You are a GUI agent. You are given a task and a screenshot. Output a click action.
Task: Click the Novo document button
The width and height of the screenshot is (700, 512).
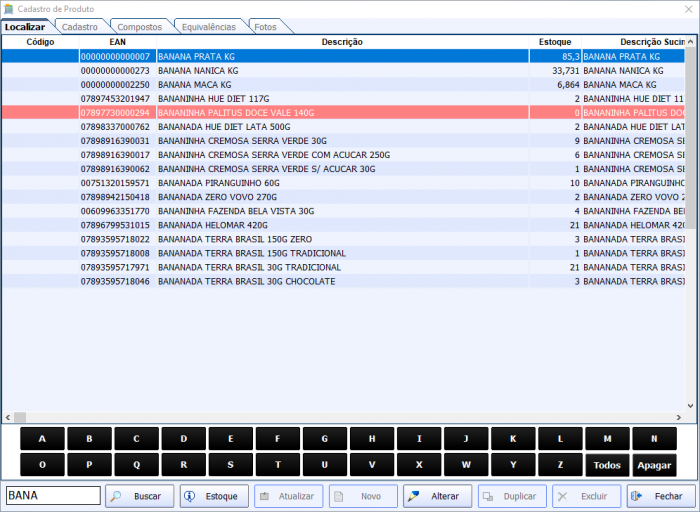click(363, 496)
